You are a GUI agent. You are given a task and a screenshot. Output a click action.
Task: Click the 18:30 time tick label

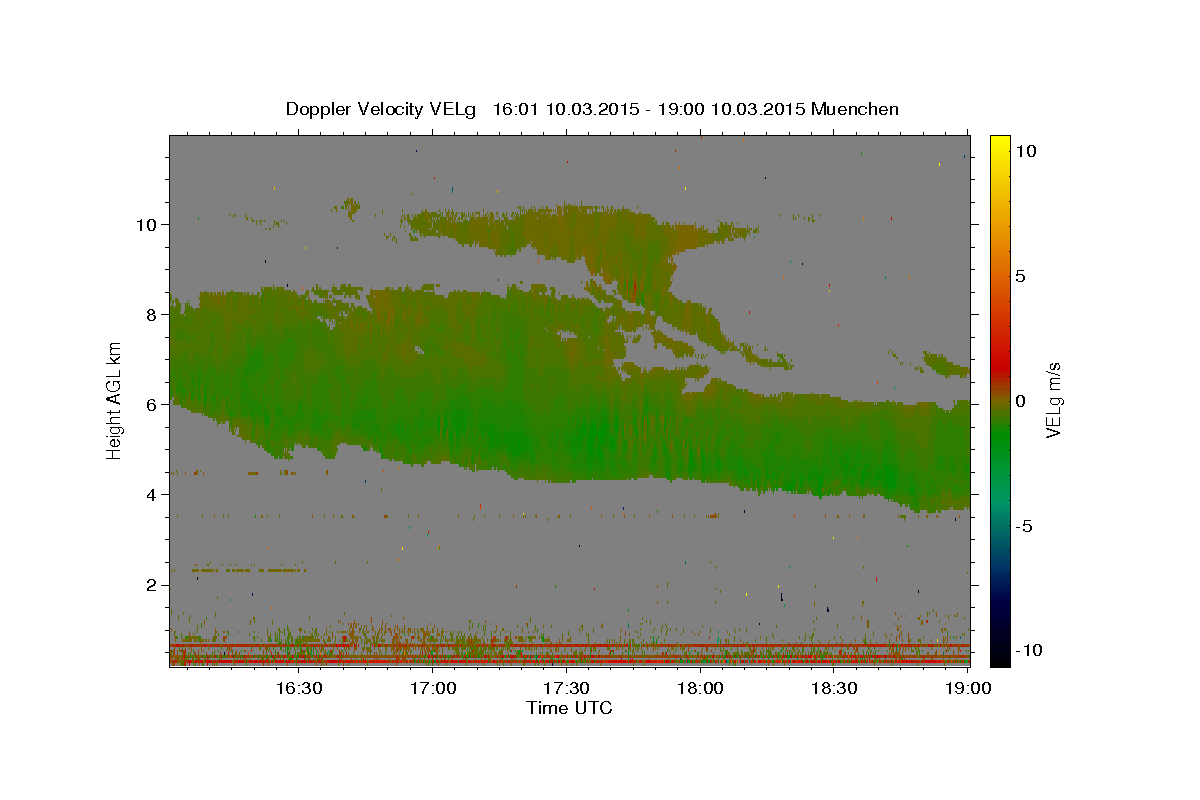[834, 689]
